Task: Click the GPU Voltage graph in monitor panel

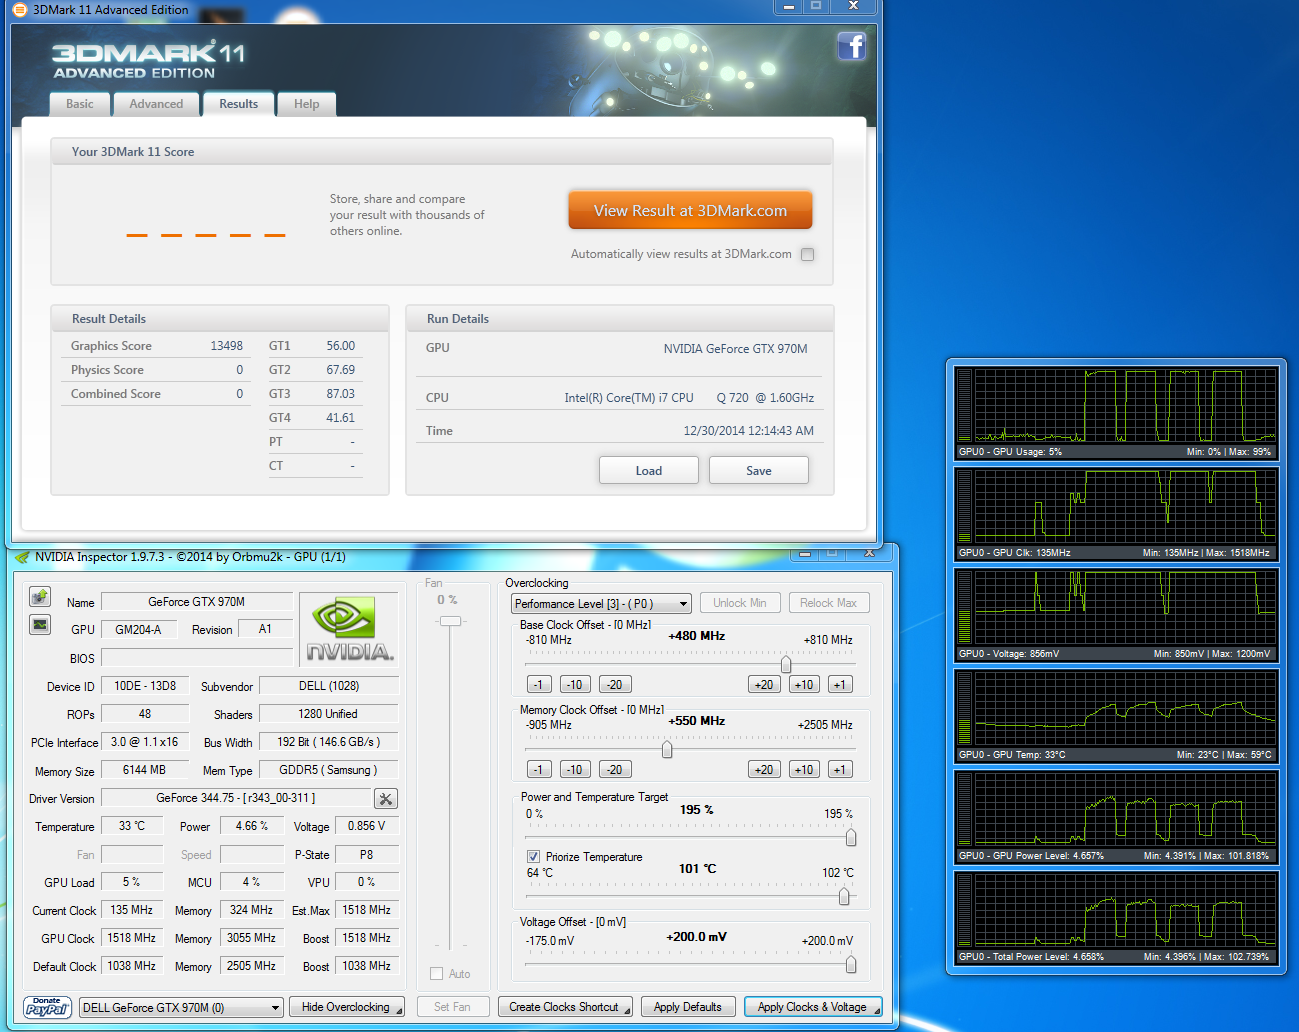Action: click(x=1115, y=615)
